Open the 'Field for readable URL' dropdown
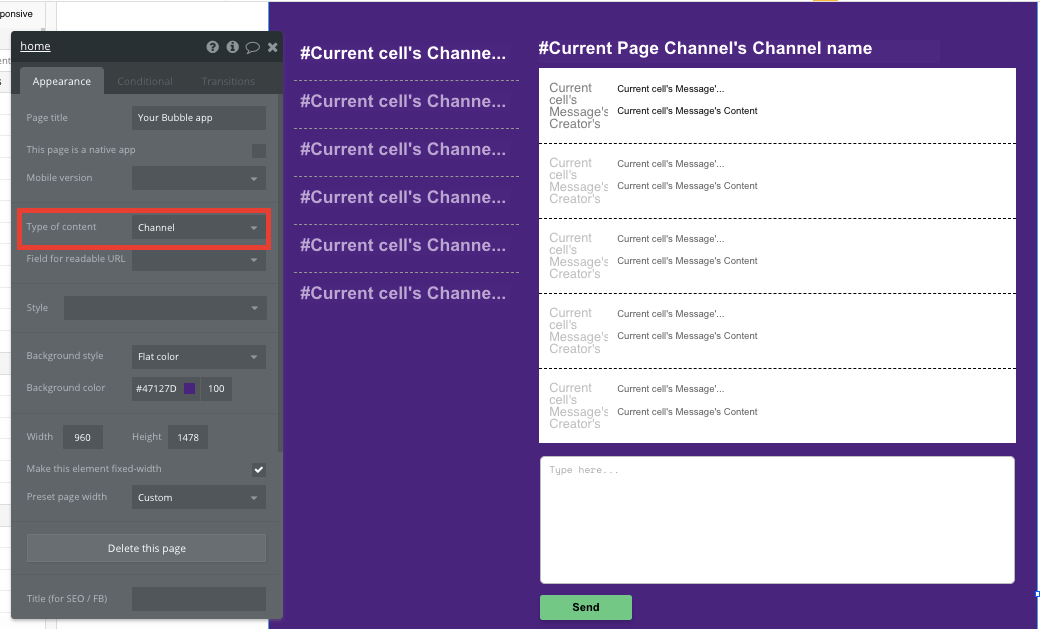 pyautogui.click(x=198, y=259)
